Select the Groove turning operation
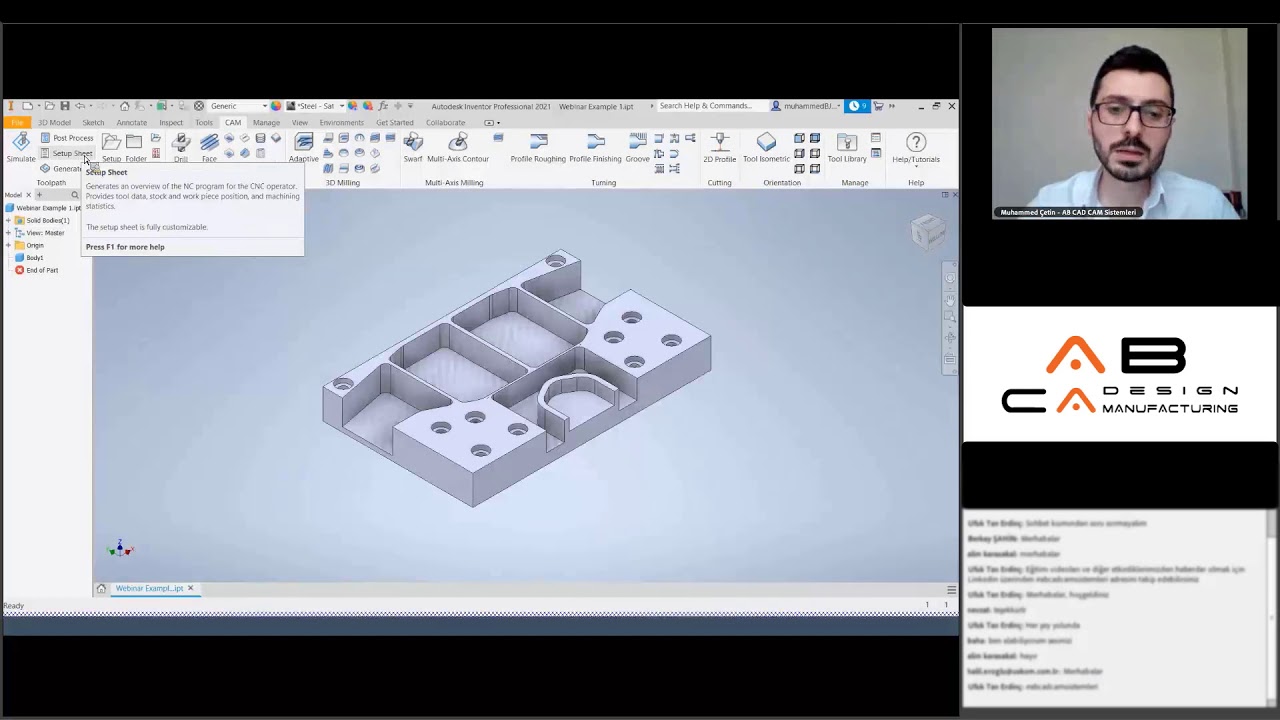1280x720 pixels. click(637, 148)
